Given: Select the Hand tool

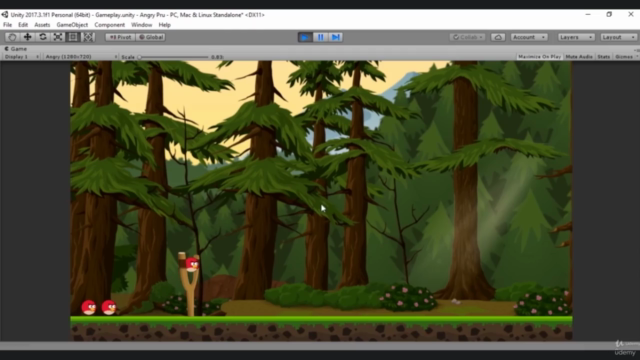Looking at the screenshot, I should (12, 37).
